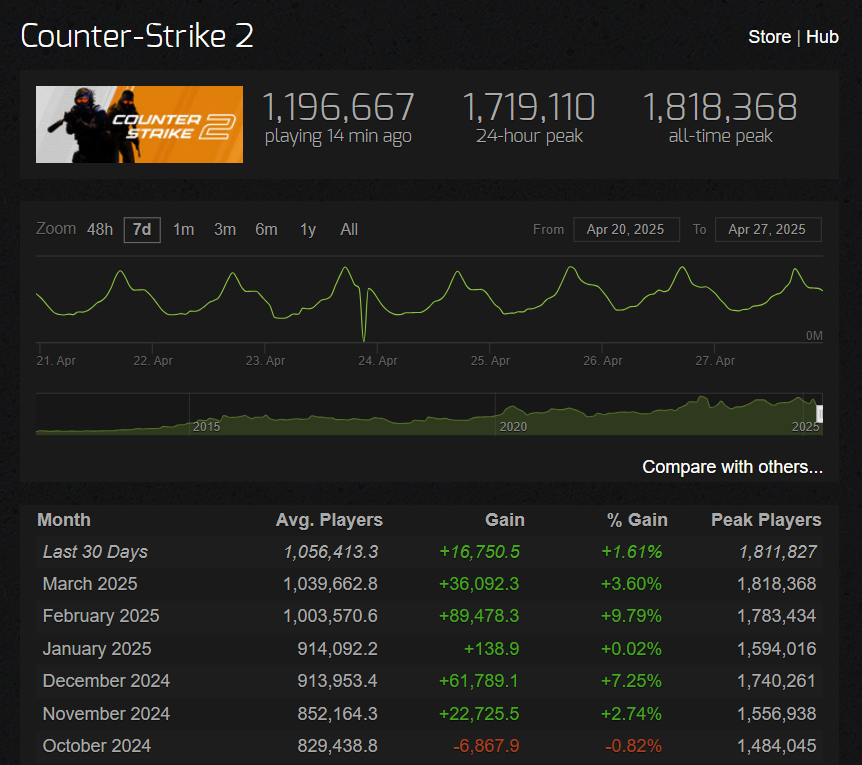Click the +89,478.3 gain value

click(479, 616)
